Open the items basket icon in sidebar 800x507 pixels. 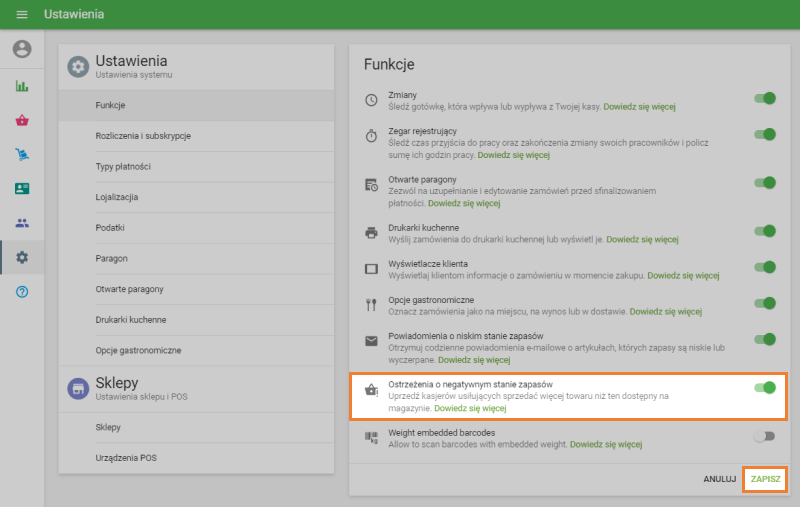22,120
